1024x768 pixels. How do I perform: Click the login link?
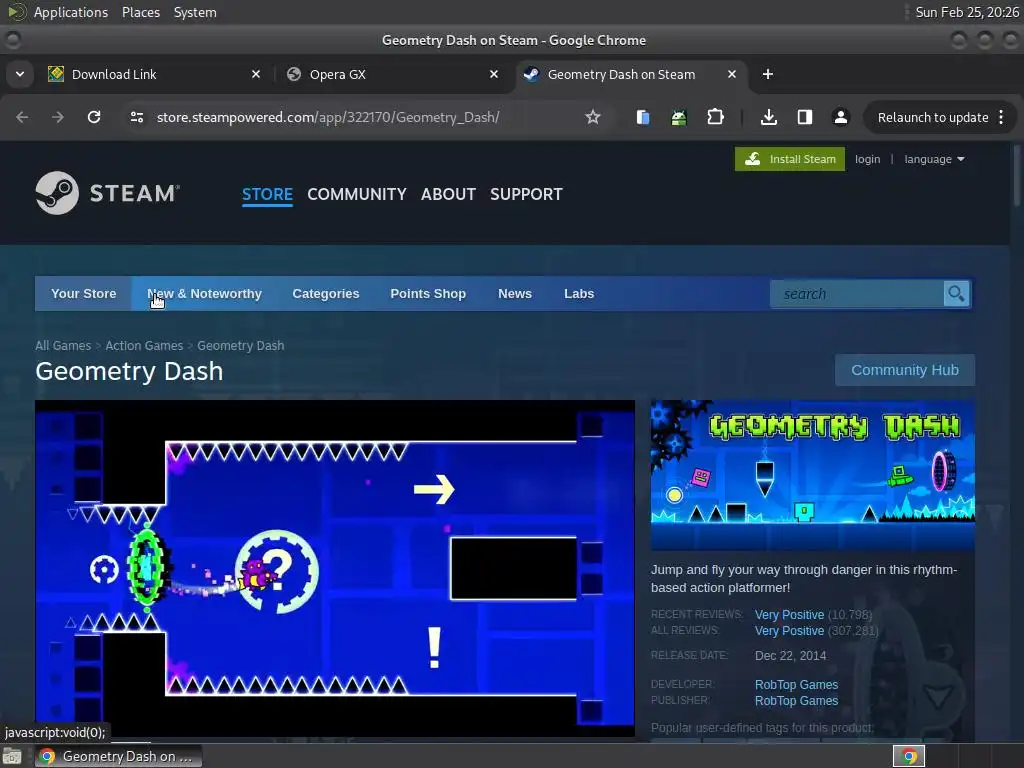point(867,159)
